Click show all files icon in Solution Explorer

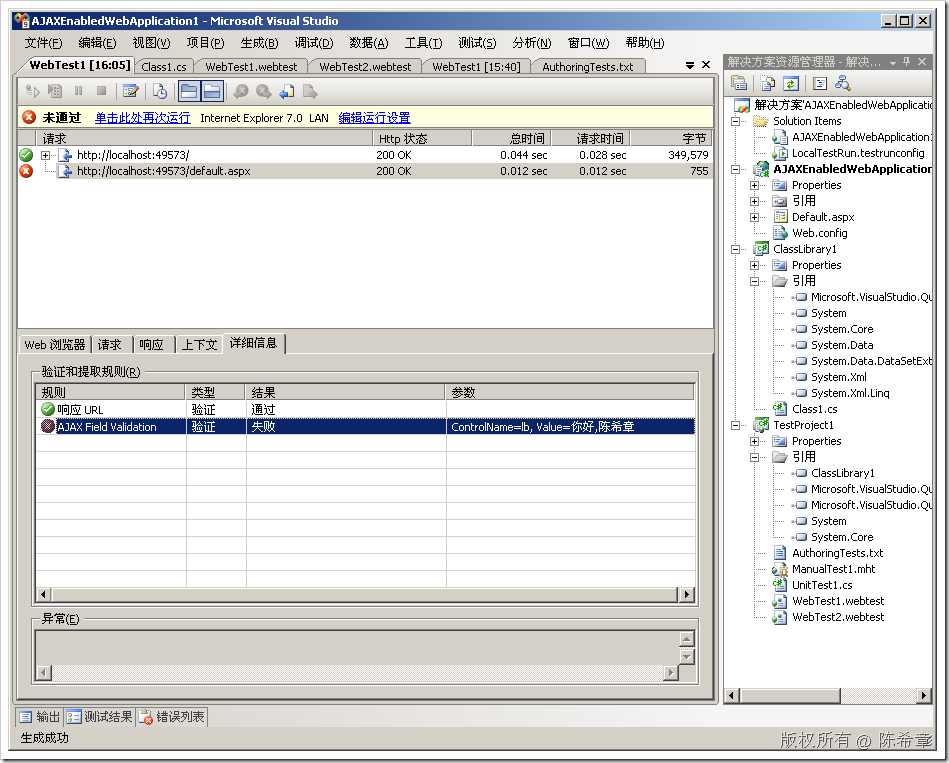click(x=767, y=83)
